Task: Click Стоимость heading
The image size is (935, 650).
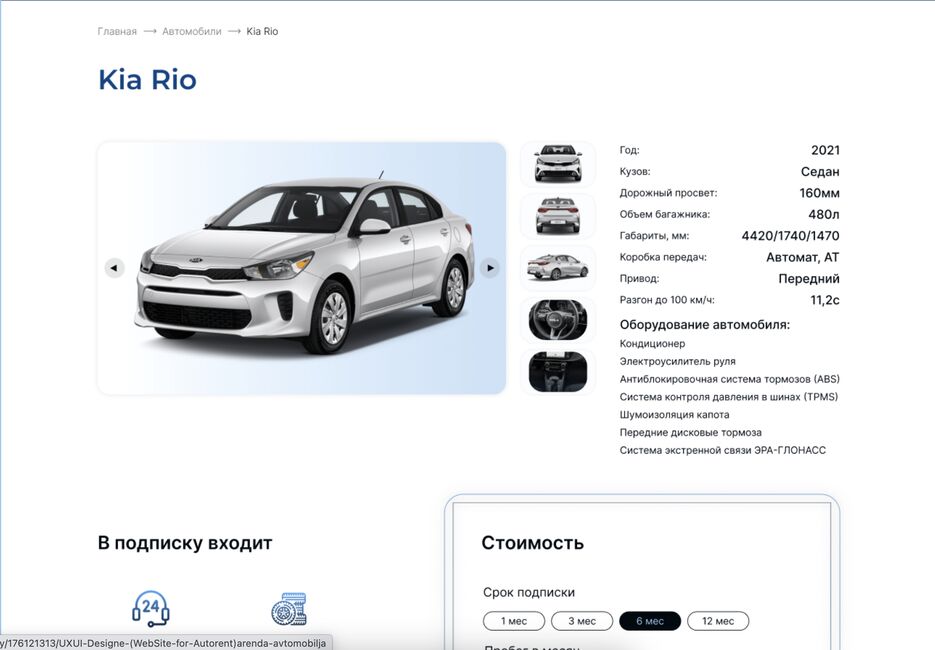Action: (532, 543)
